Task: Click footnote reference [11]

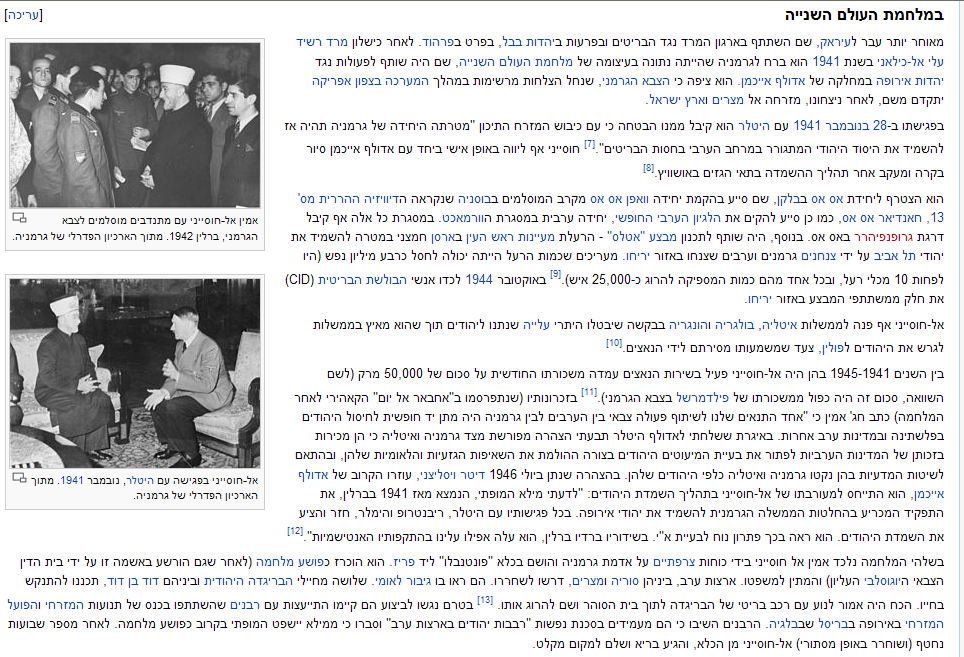Action: coord(589,392)
